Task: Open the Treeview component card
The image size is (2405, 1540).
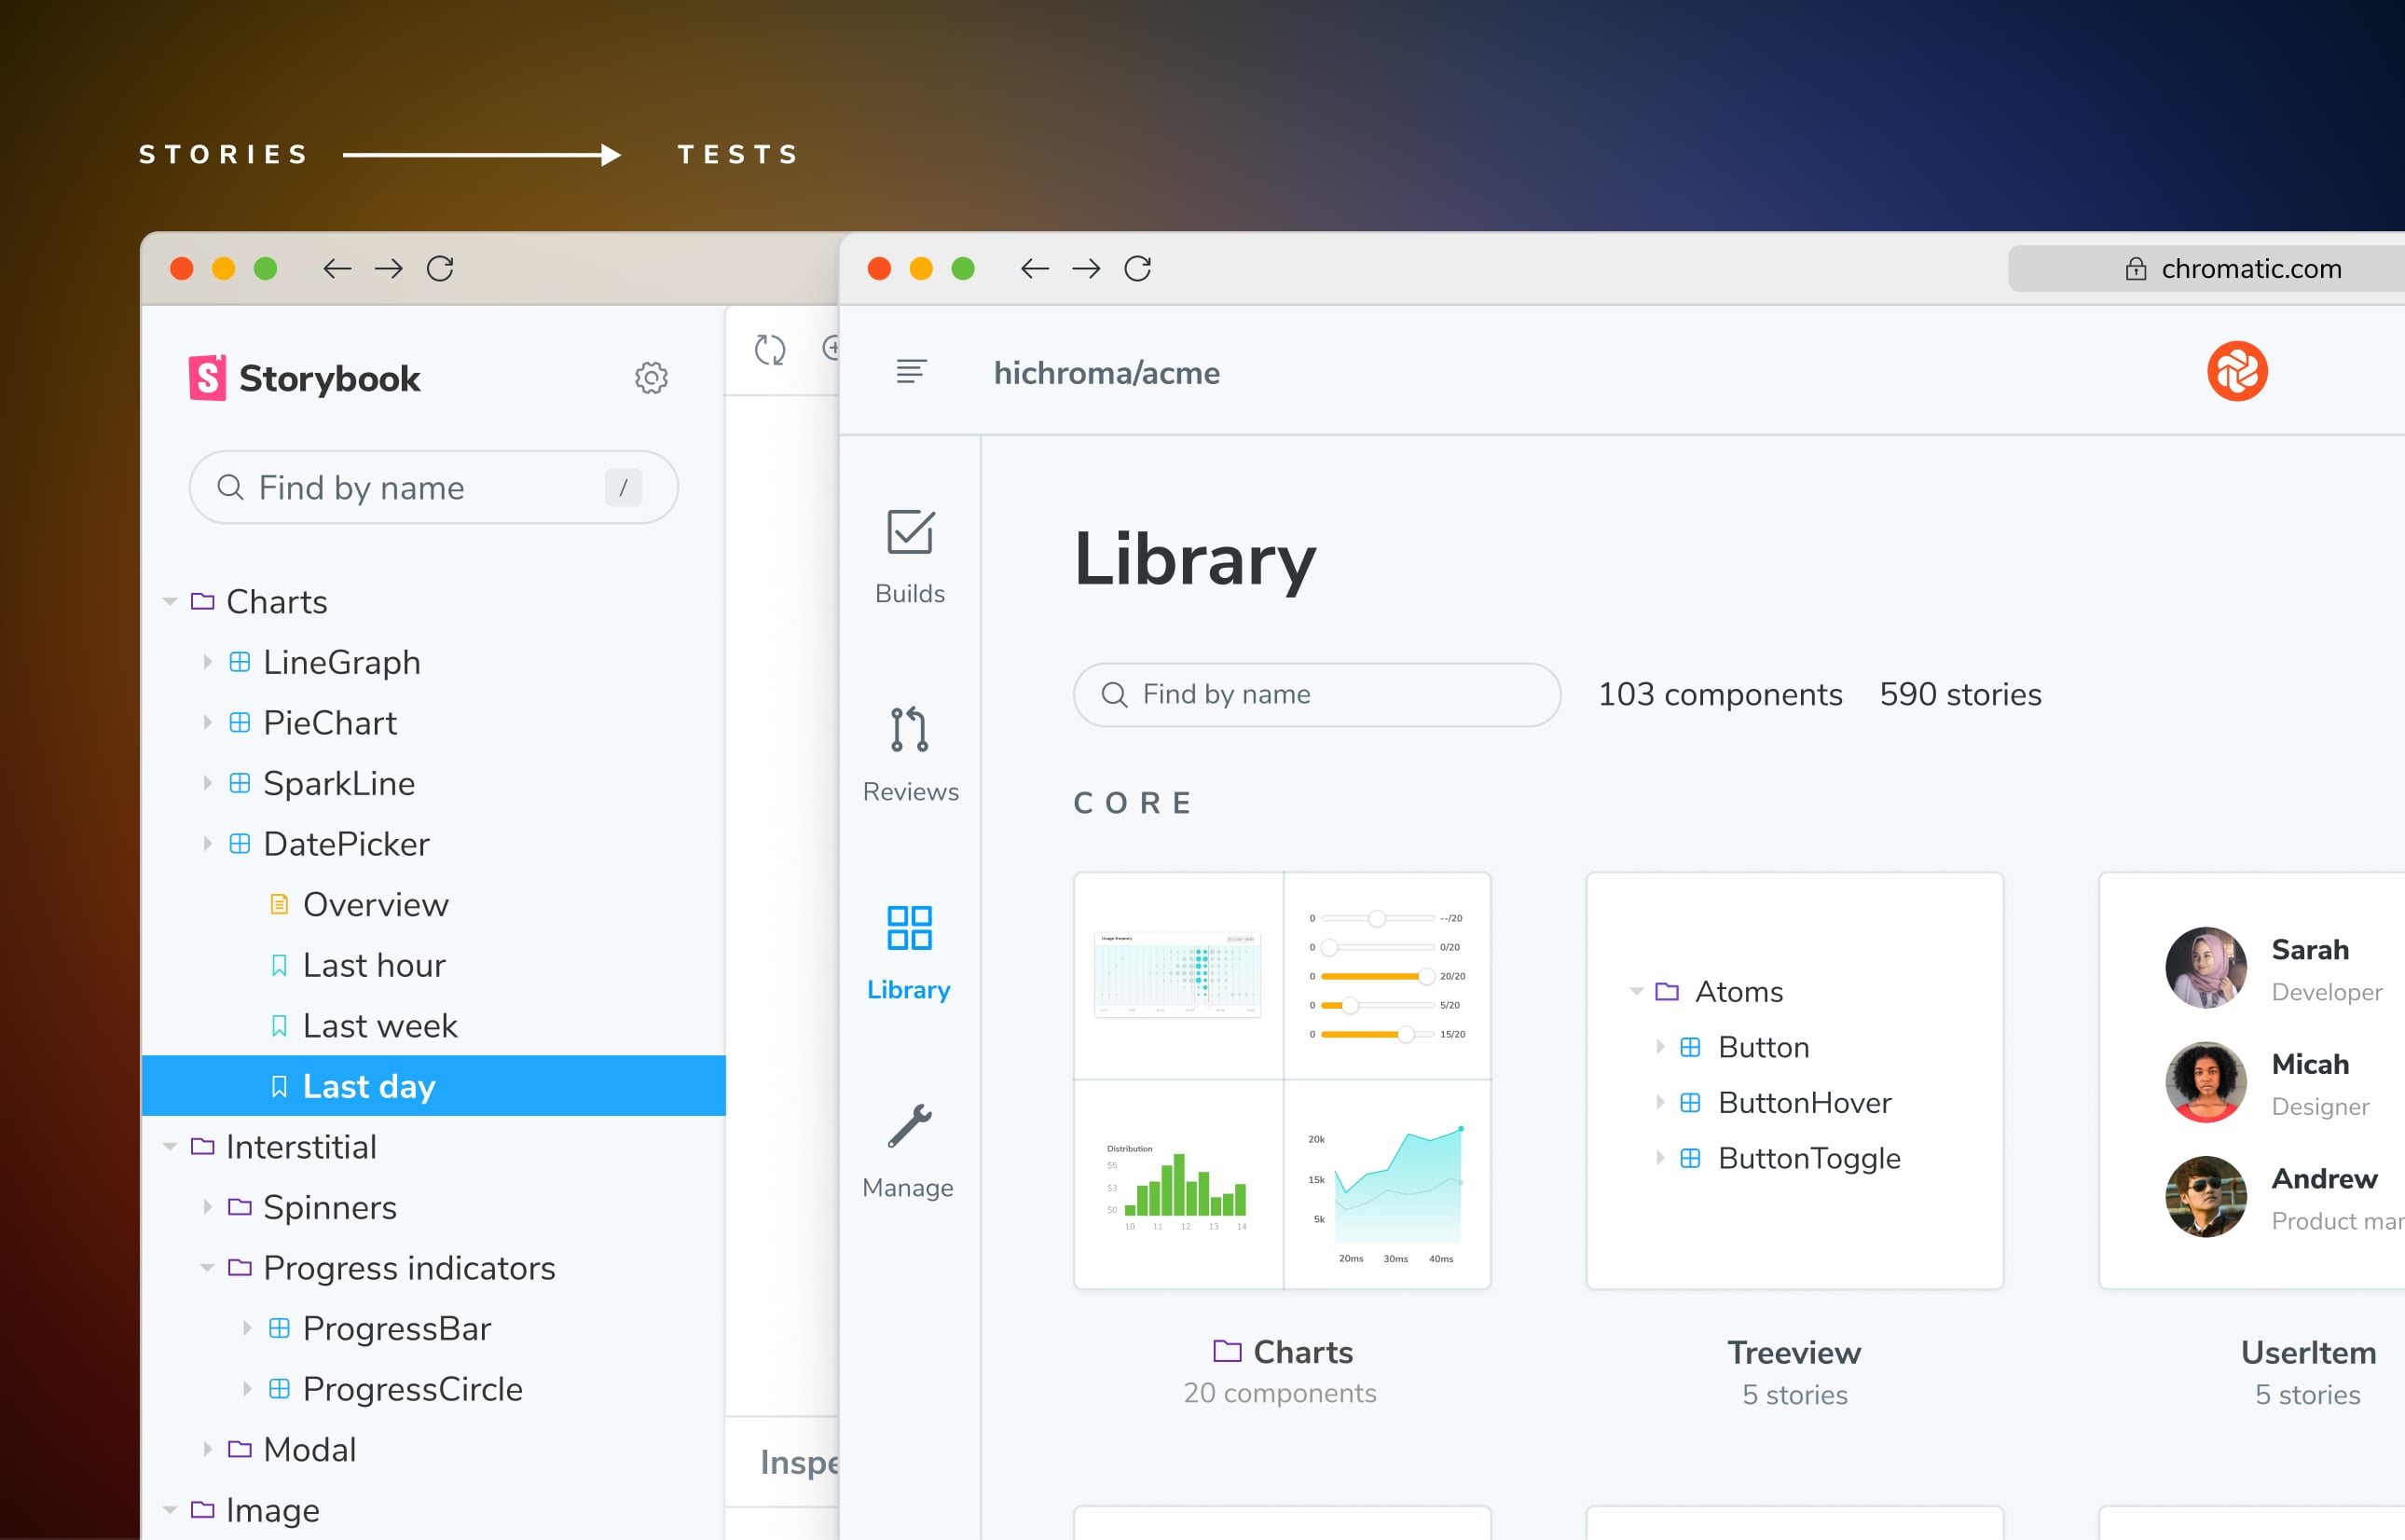Action: click(1794, 1080)
